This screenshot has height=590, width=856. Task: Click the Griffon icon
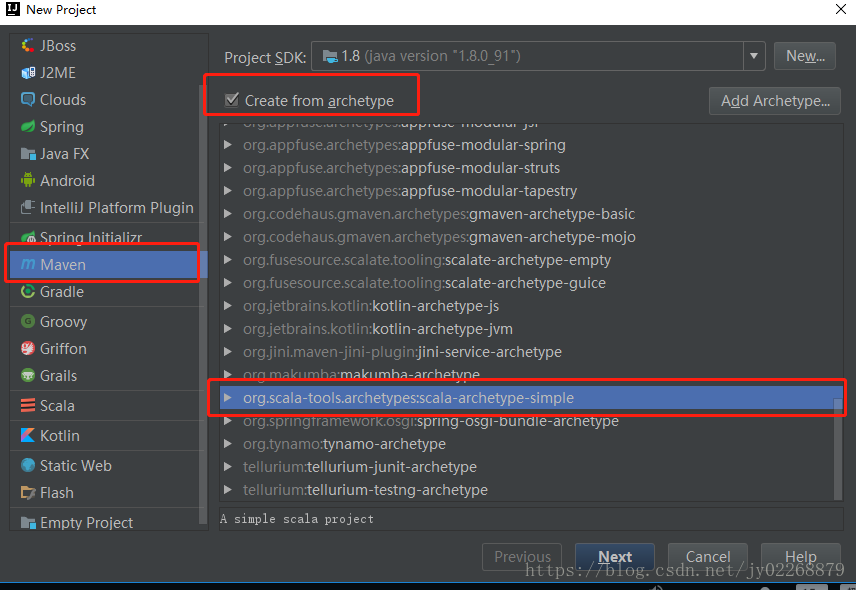(28, 348)
